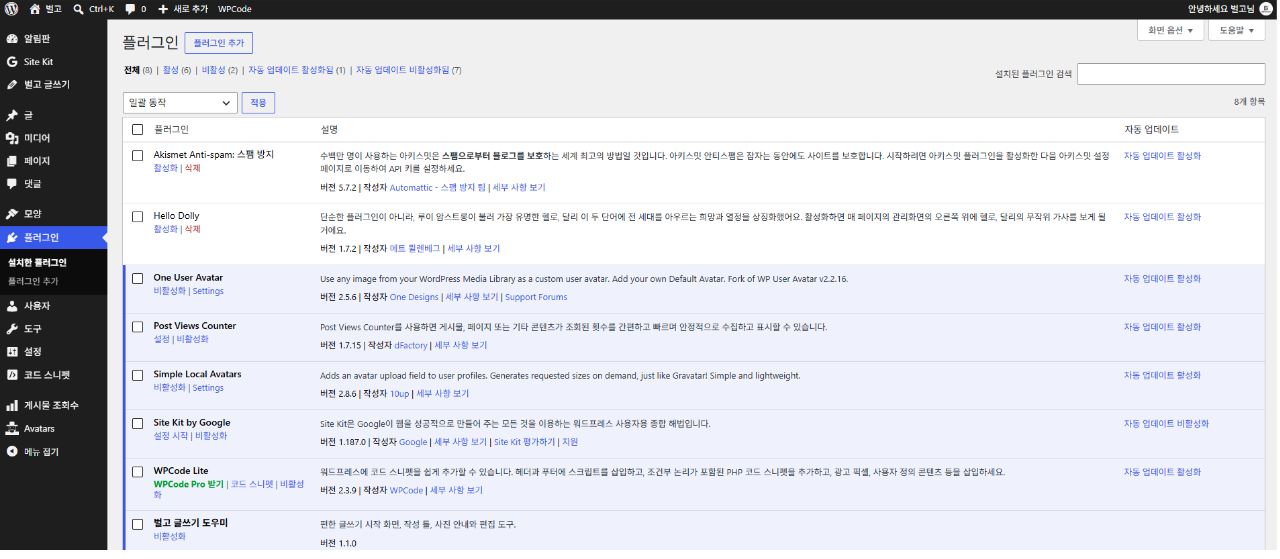Delete Hello Dolly via 삭제 link

[193, 229]
